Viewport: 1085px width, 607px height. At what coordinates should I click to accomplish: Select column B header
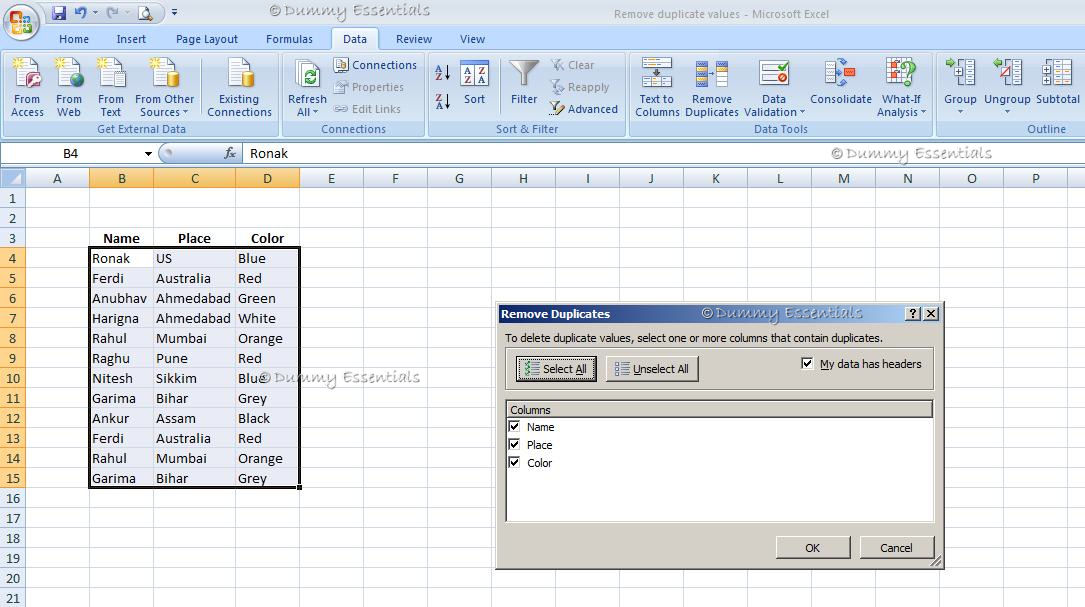(121, 179)
